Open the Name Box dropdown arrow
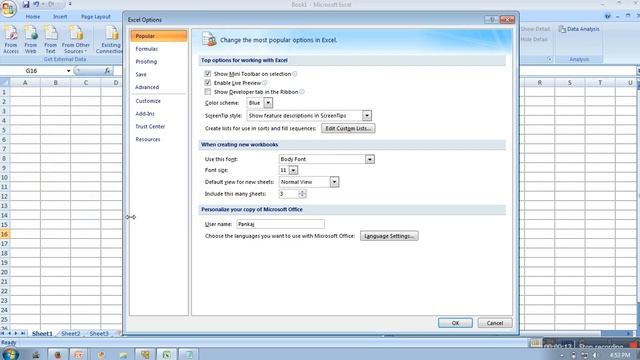The height and width of the screenshot is (360, 640). coord(68,71)
